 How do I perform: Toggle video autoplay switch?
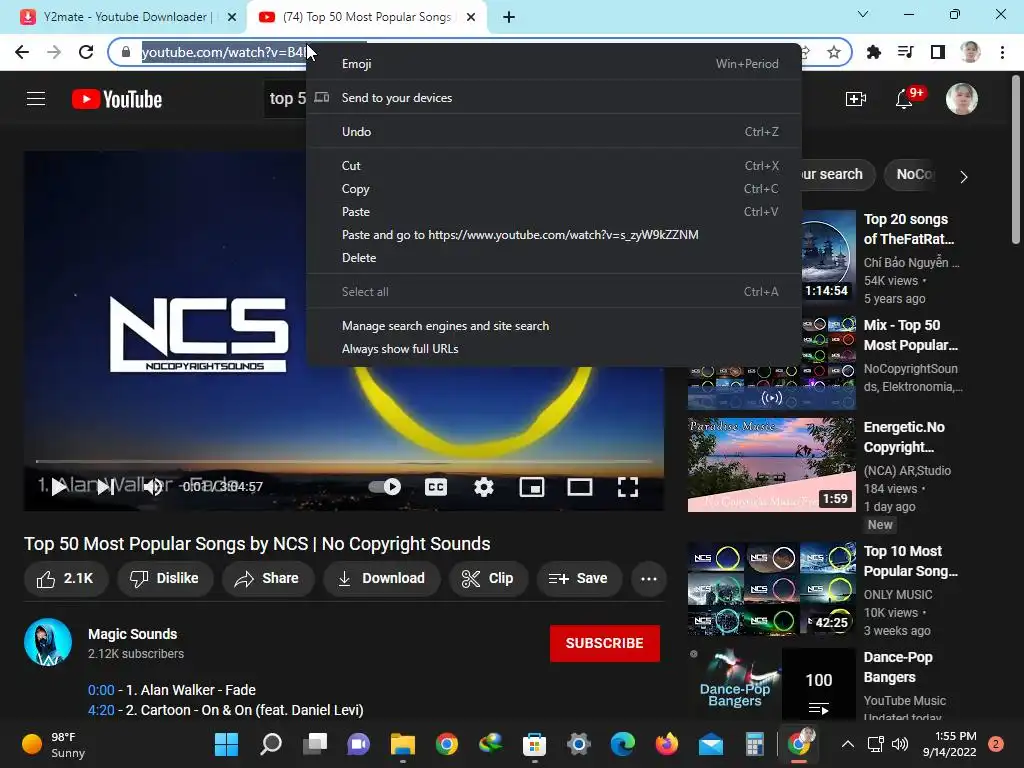[x=385, y=487]
